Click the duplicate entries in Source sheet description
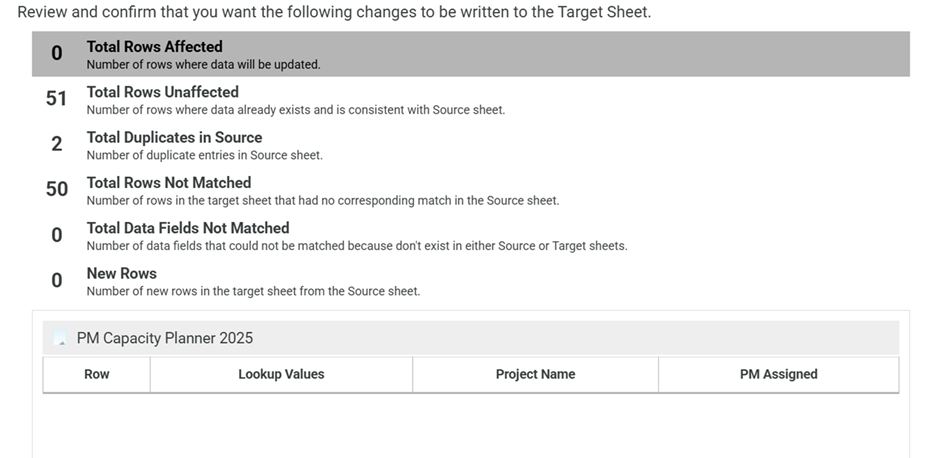This screenshot has height=458, width=934. click(x=204, y=155)
